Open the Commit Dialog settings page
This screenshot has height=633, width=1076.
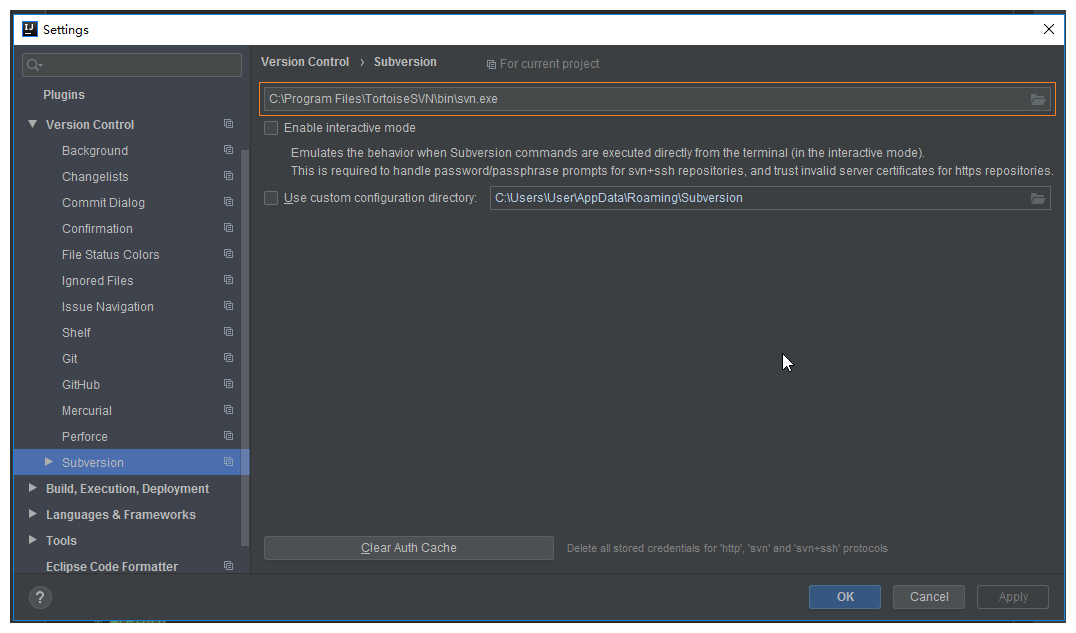tap(103, 203)
